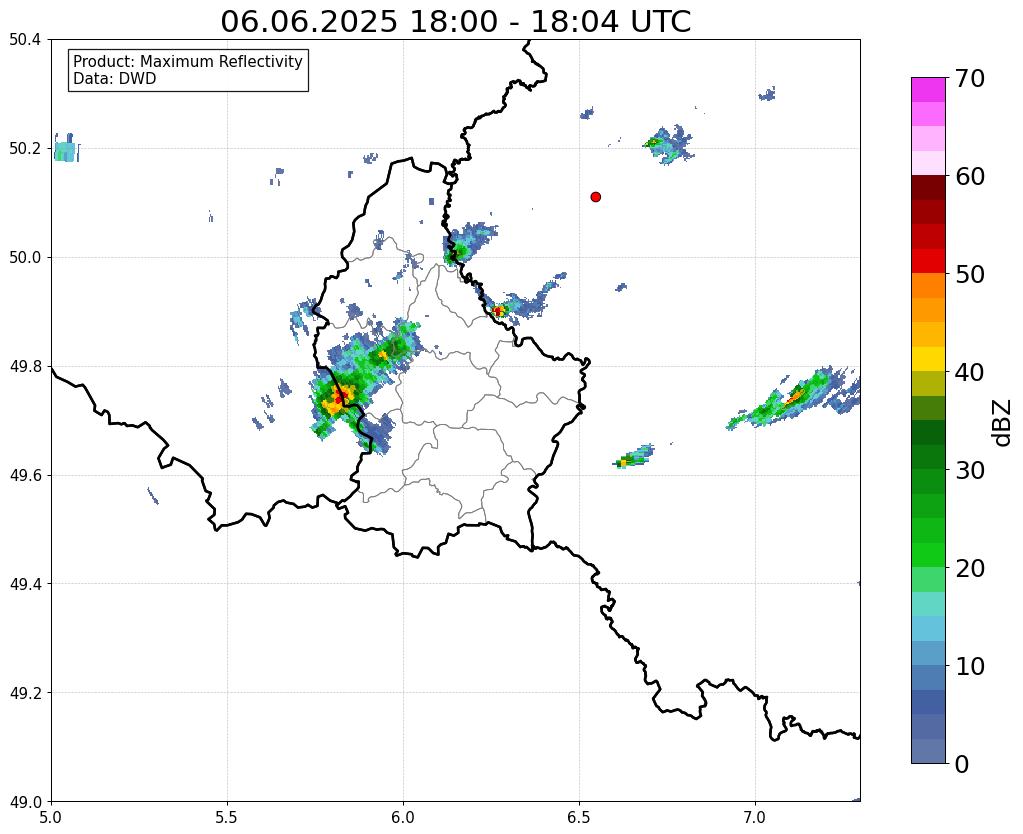Click the 30 dBZ colorbar label
Image resolution: width=1023 pixels, height=834 pixels.
click(970, 470)
